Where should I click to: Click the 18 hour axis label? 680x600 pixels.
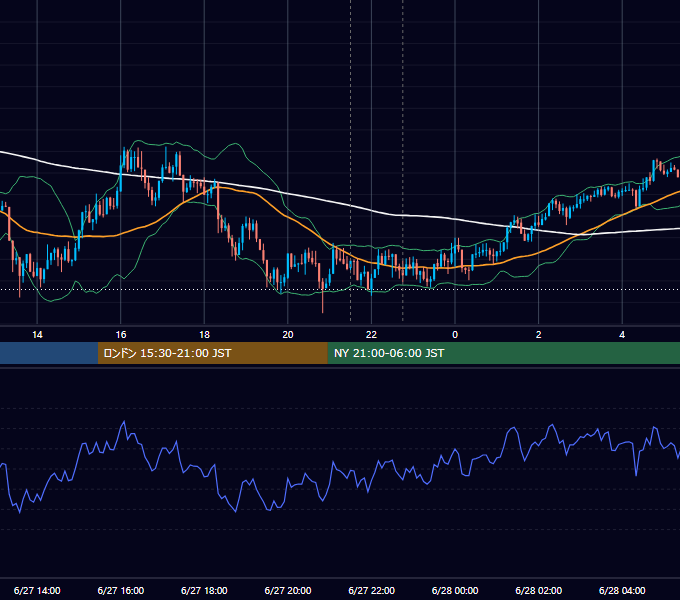204,335
